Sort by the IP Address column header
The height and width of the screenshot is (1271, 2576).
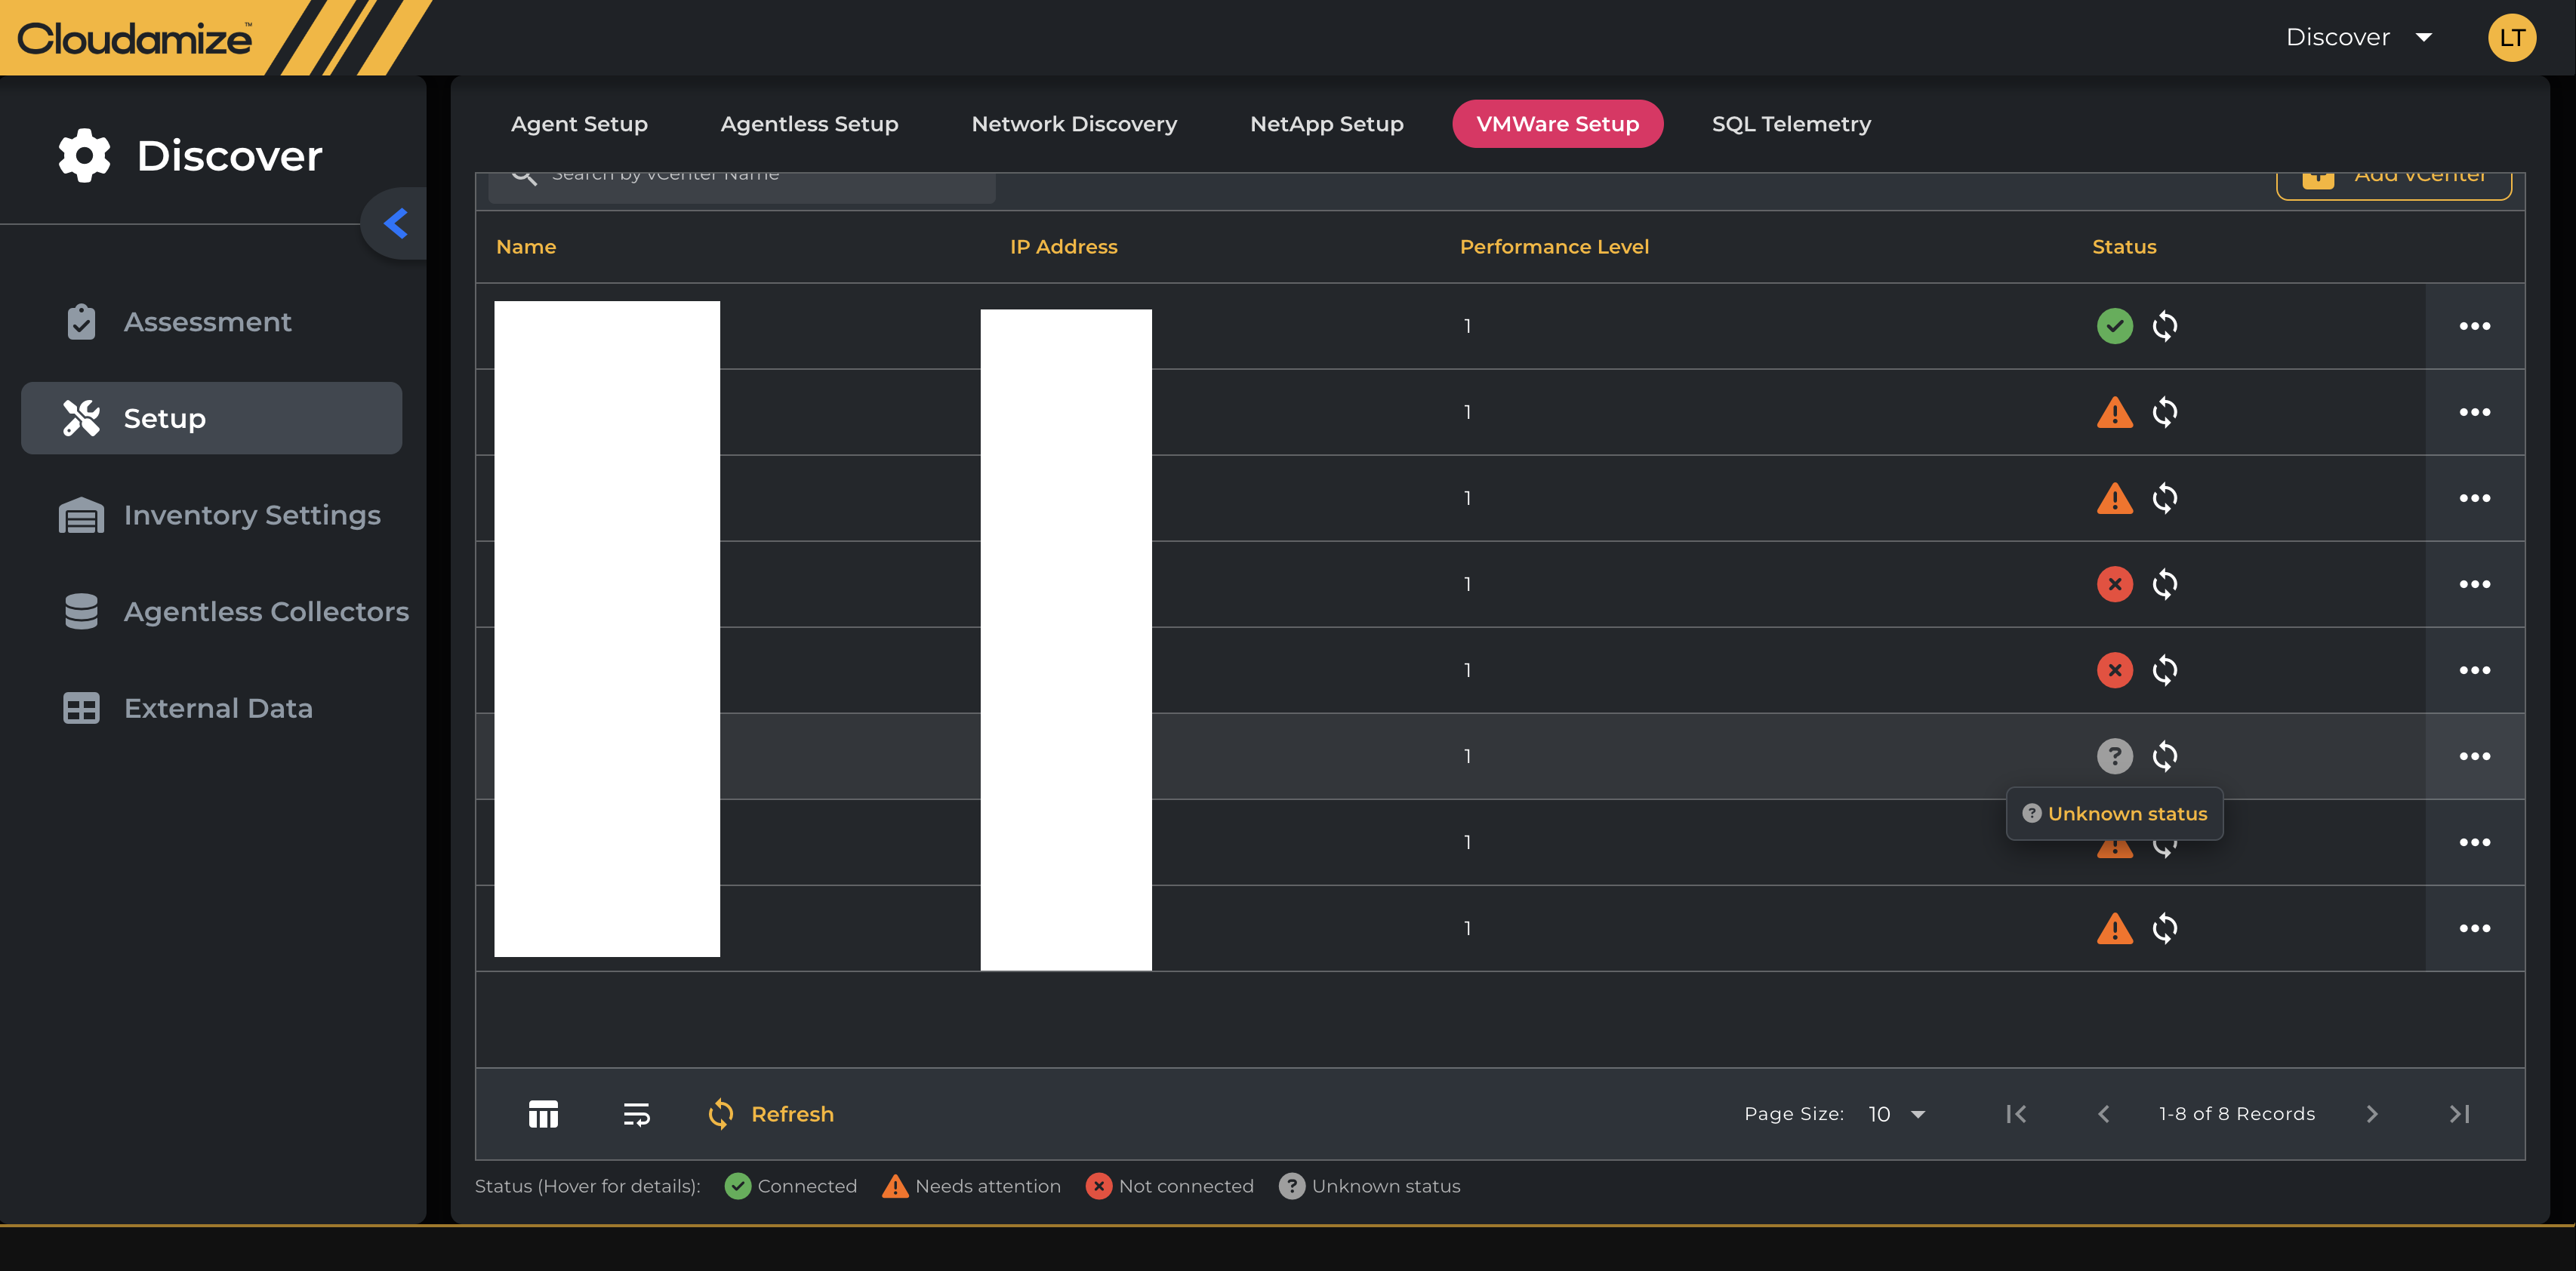tap(1063, 247)
